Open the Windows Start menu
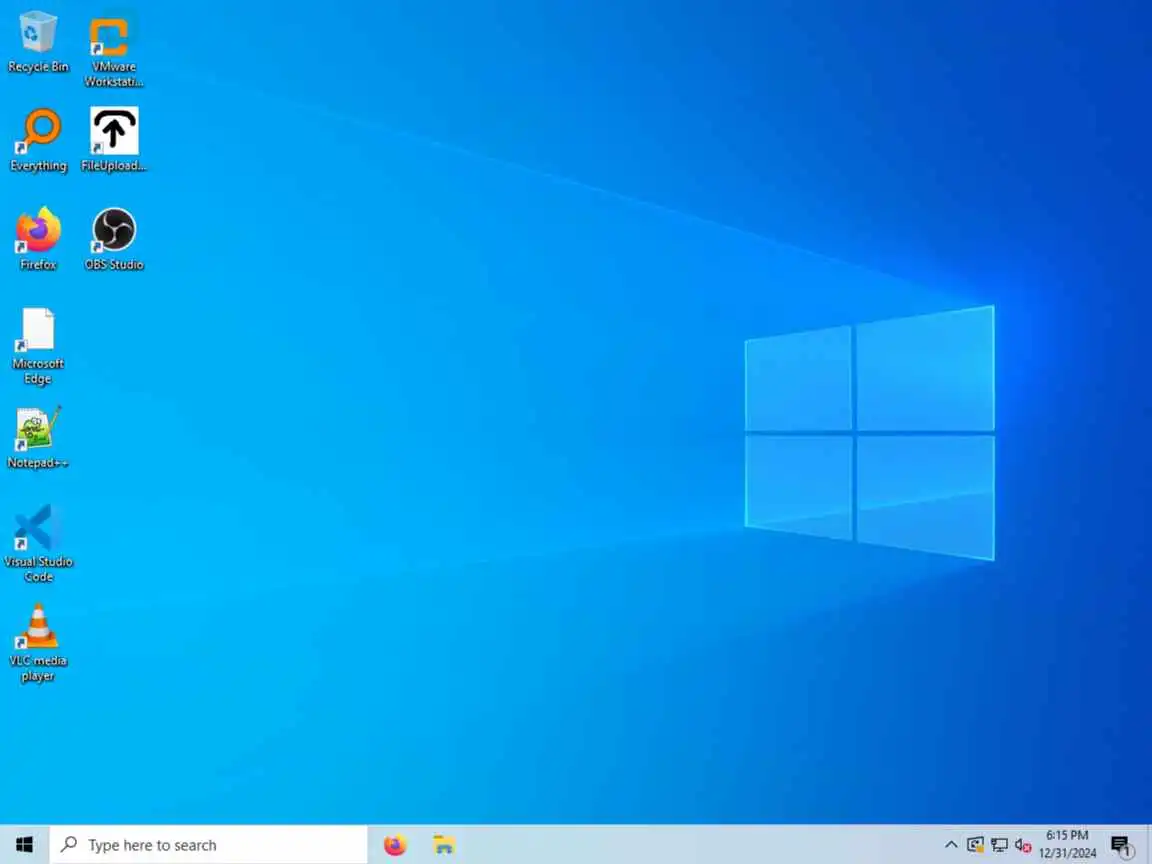The height and width of the screenshot is (864, 1152). click(24, 845)
